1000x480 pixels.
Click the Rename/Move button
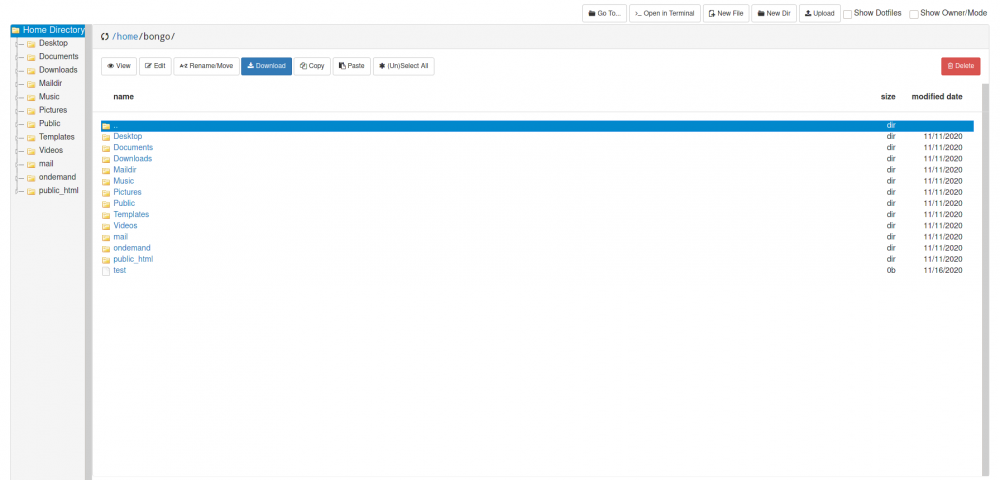(x=206, y=66)
